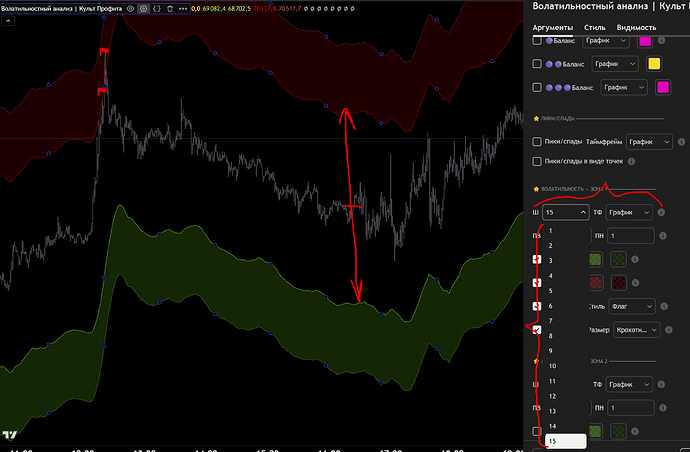690x452 pixels.
Task: Open indicator settings gear icon
Action: click(144, 8)
